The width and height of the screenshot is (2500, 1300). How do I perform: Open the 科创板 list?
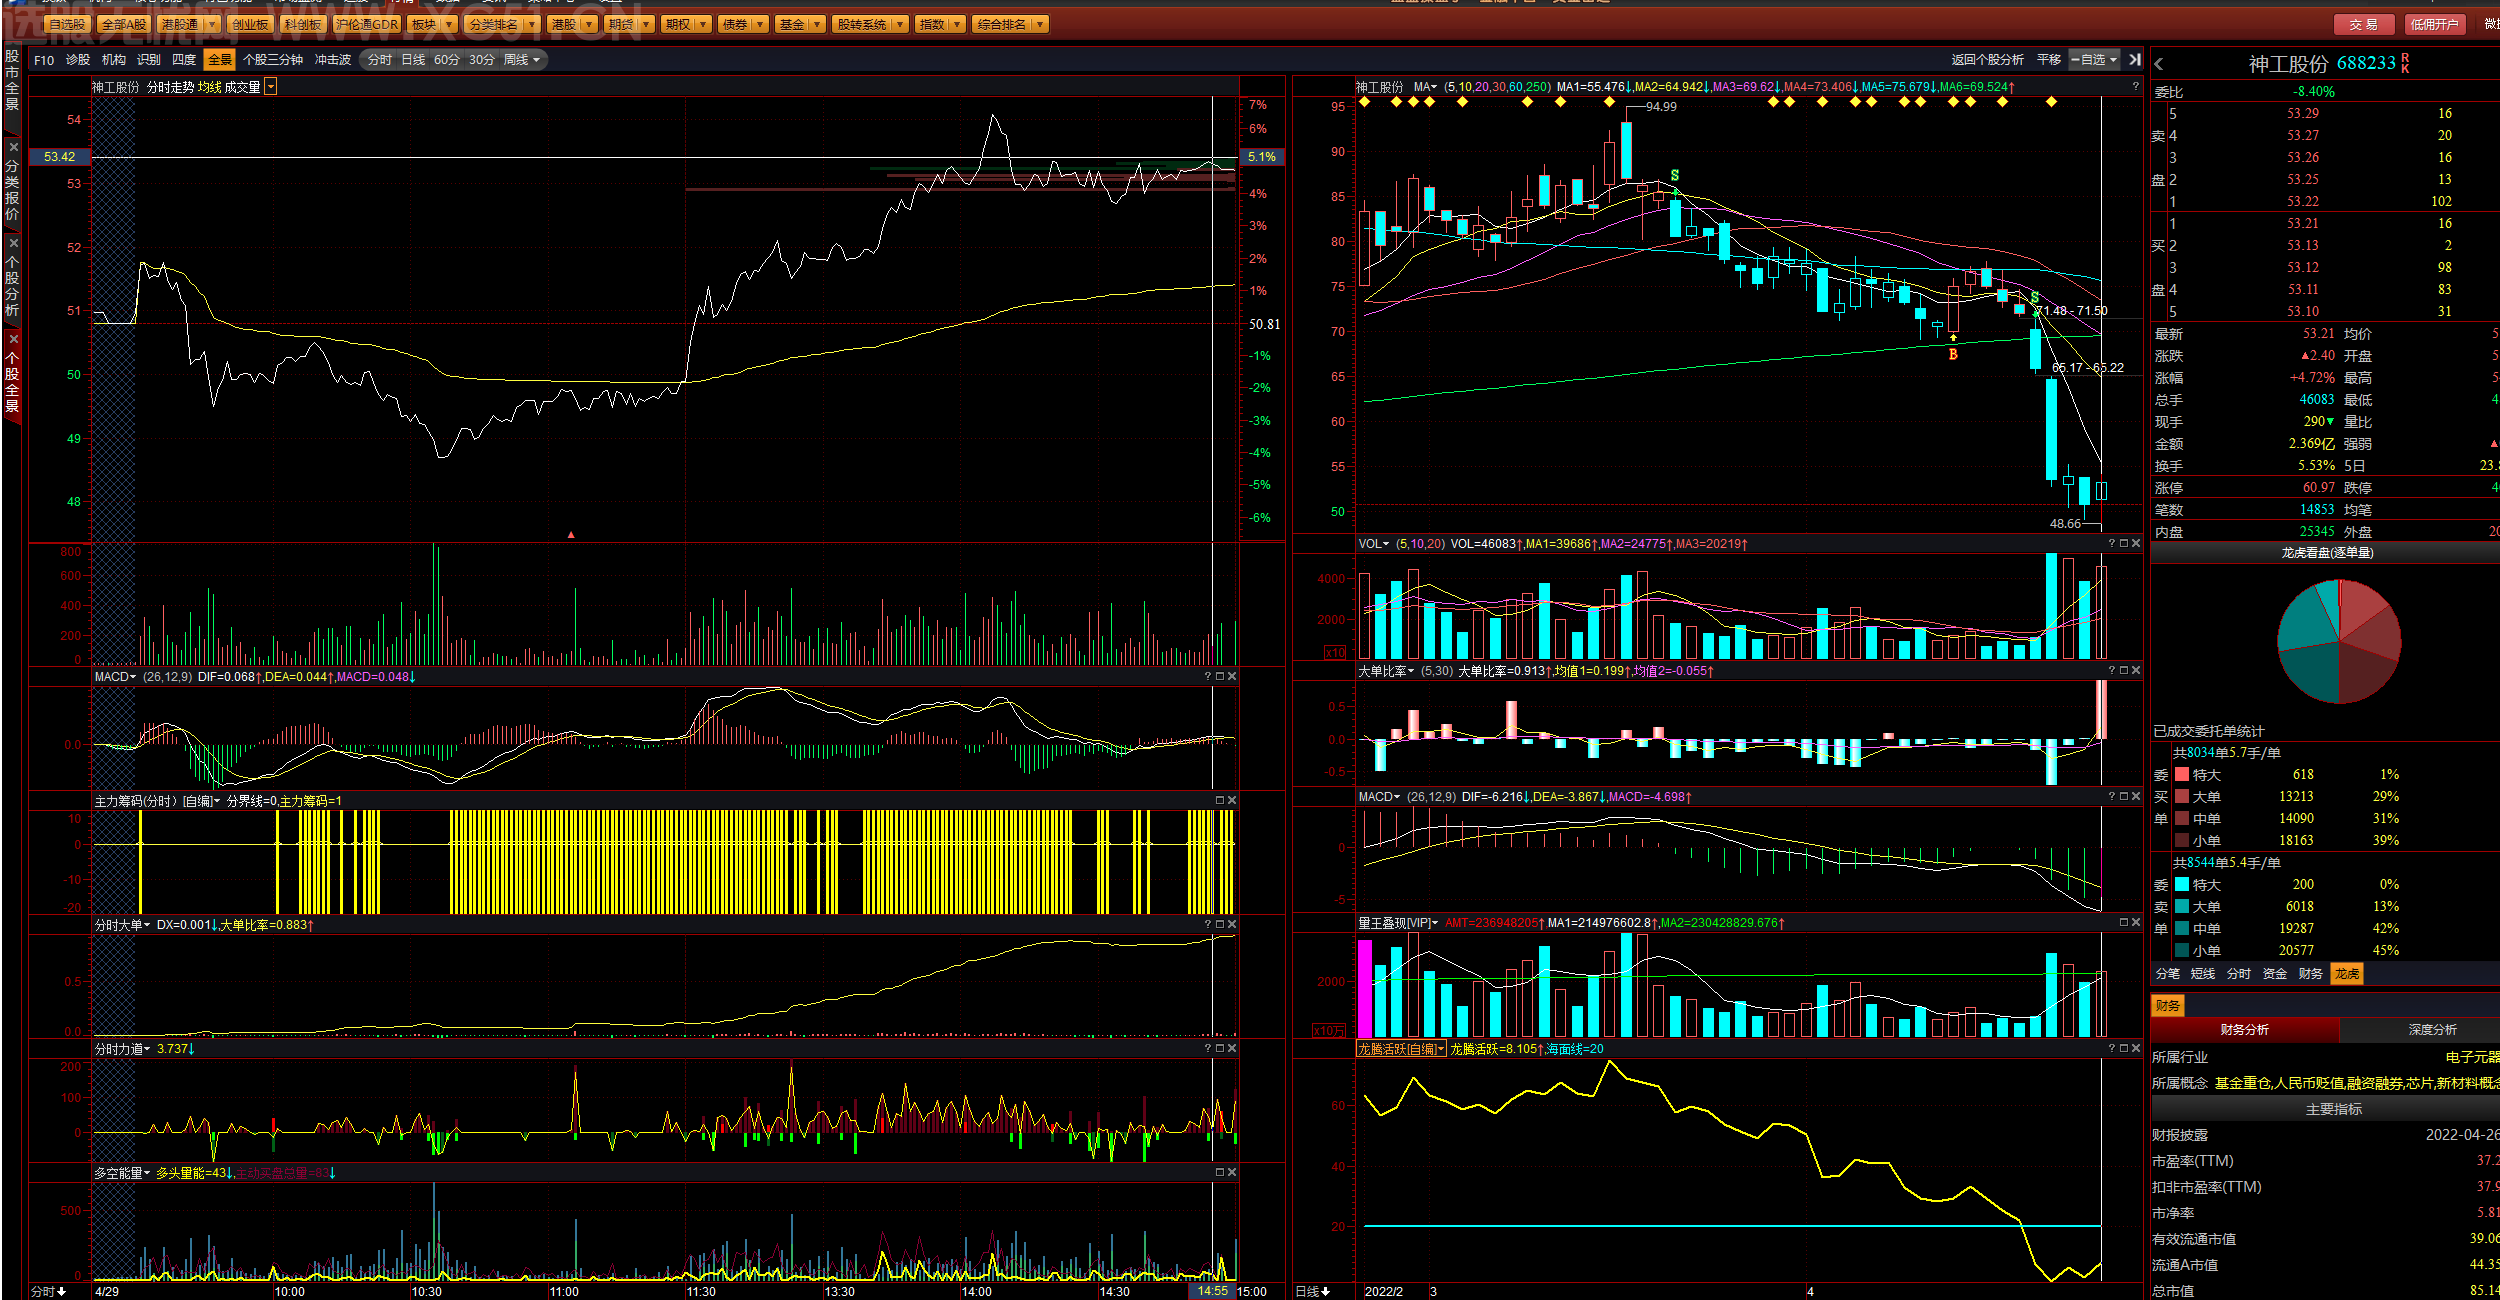pyautogui.click(x=303, y=24)
